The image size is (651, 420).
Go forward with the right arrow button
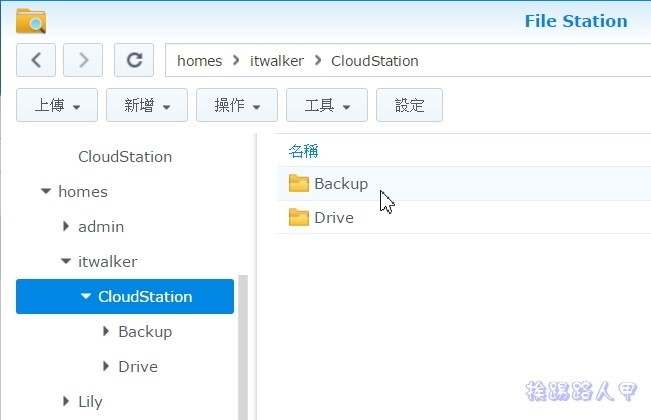83,60
